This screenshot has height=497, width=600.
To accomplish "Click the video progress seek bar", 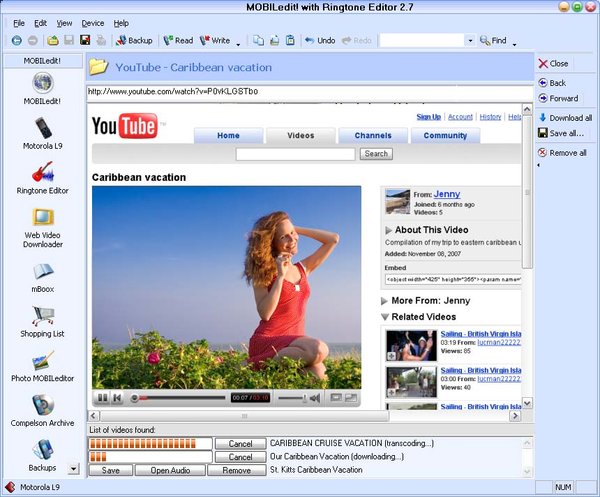I will 180,398.
